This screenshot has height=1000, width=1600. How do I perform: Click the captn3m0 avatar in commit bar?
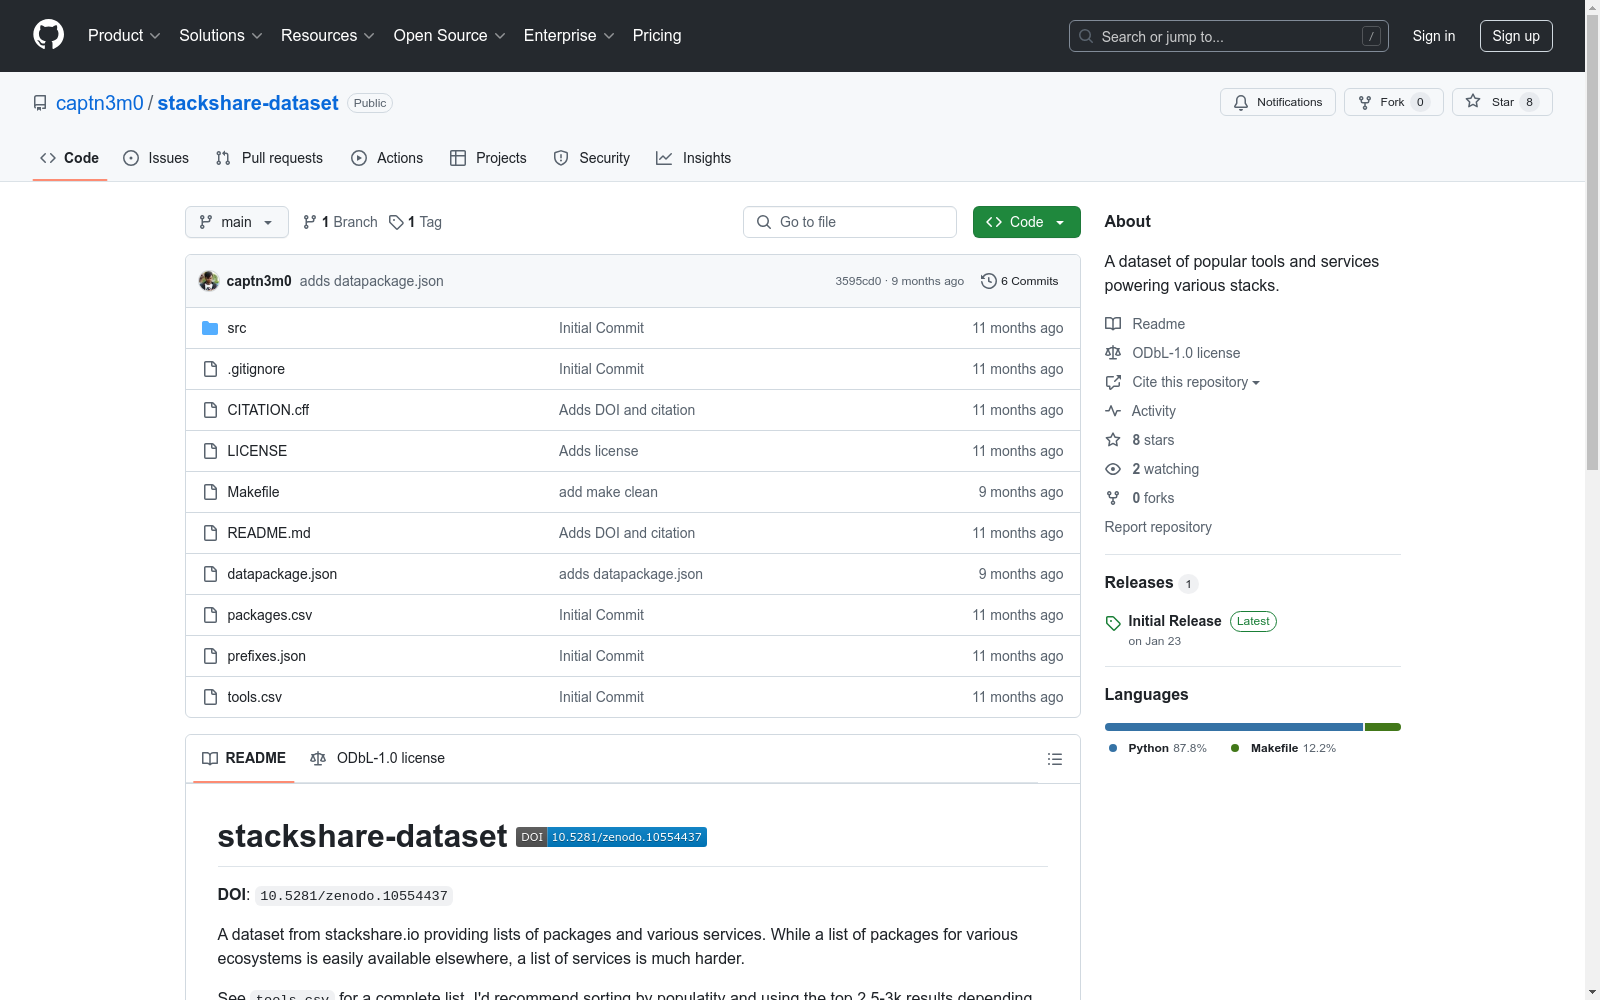(209, 281)
